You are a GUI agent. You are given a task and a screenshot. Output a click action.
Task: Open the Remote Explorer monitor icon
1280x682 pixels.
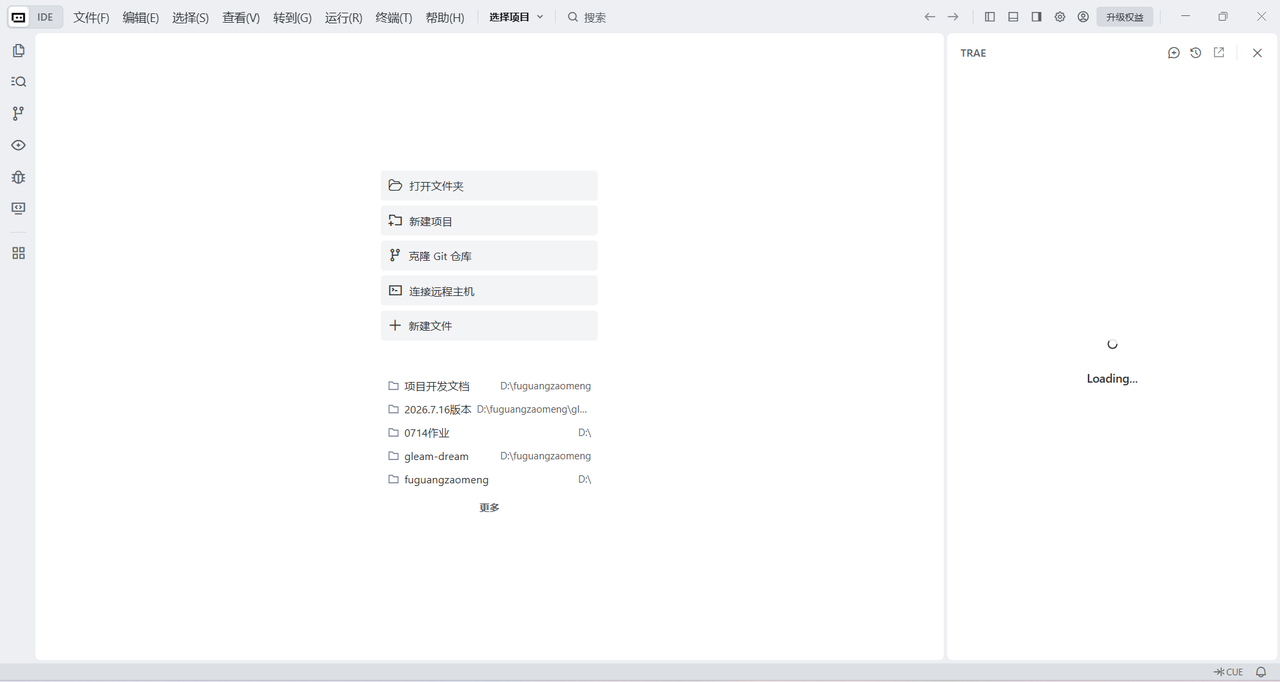18,208
